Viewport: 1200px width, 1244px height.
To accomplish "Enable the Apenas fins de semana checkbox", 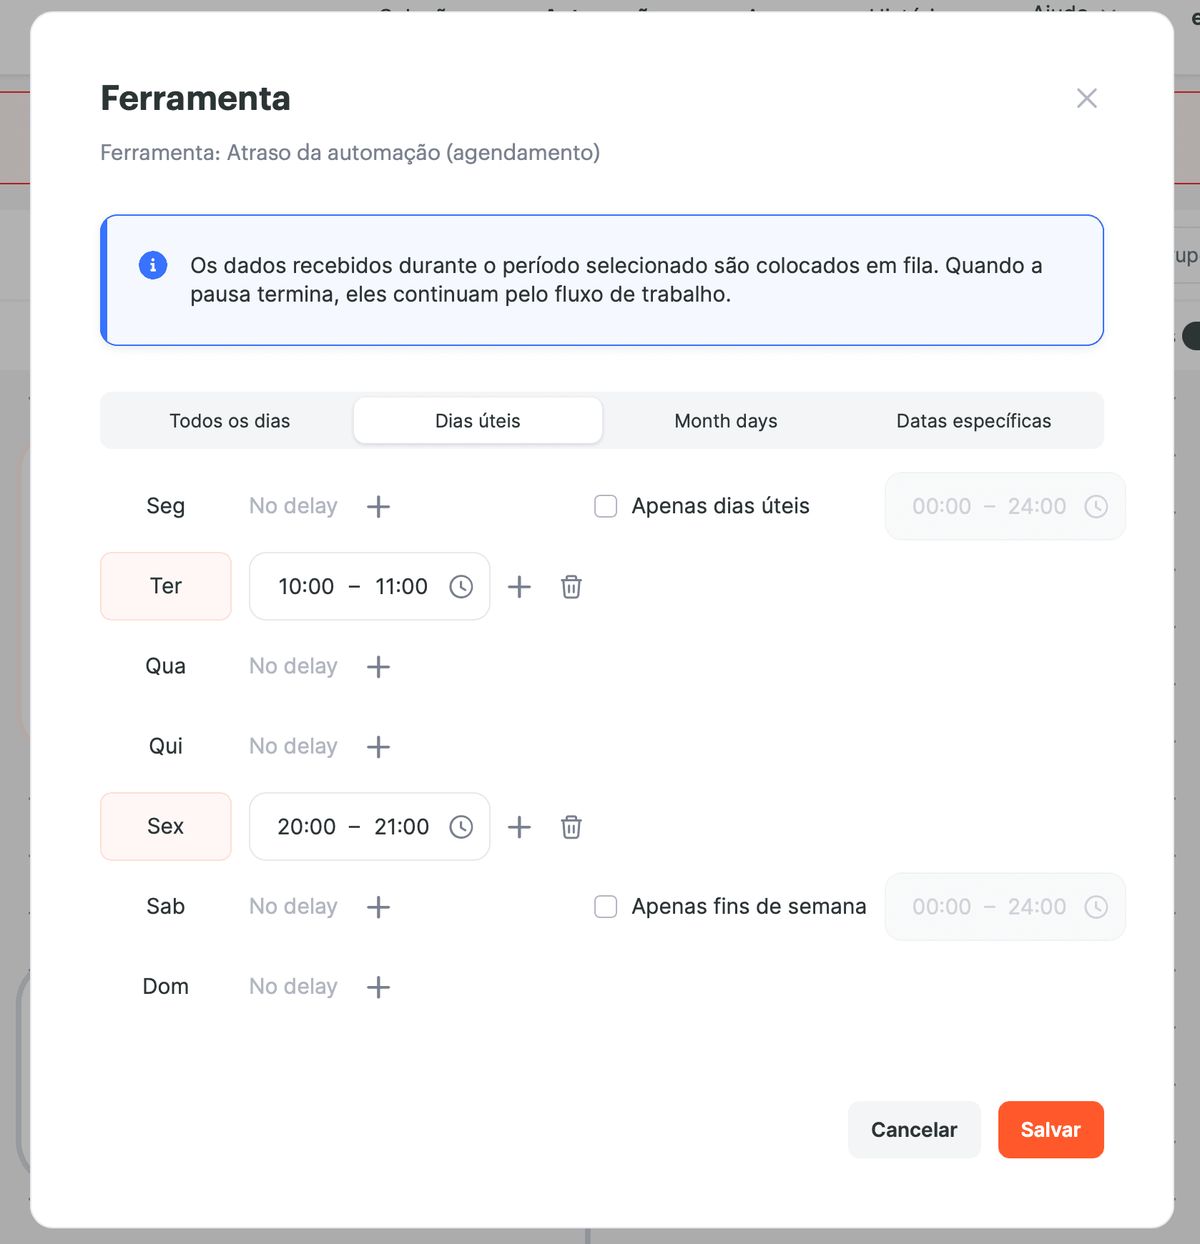I will point(606,906).
